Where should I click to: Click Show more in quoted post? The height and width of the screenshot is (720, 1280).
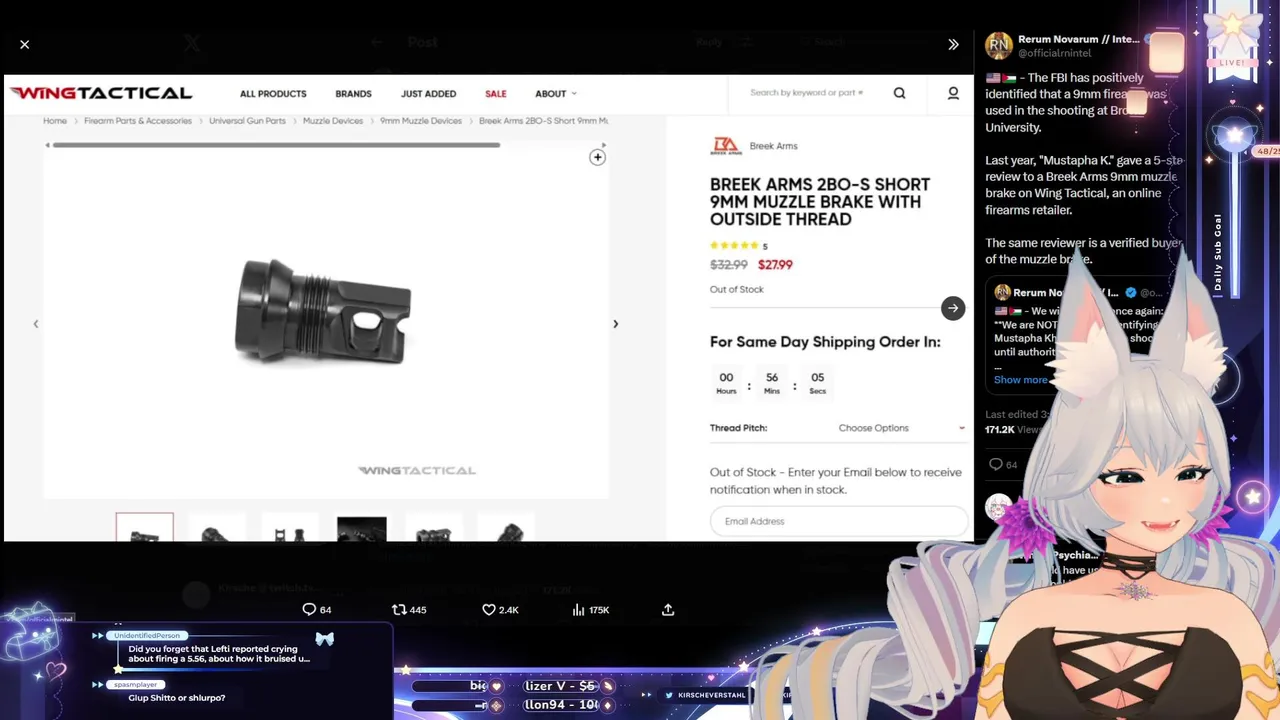1021,380
